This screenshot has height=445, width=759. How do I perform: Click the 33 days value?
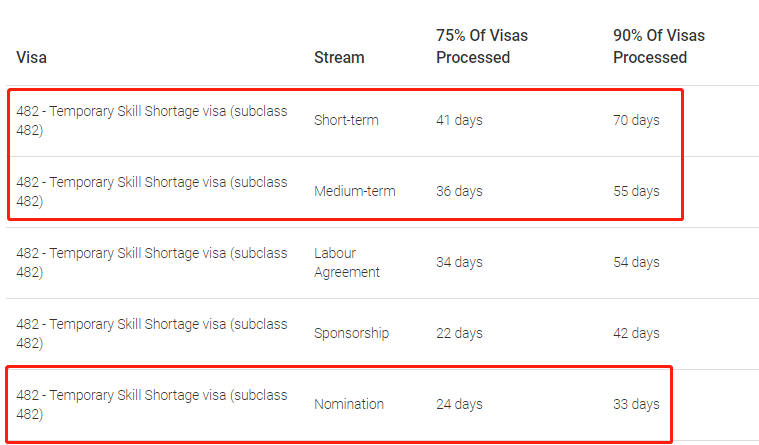point(636,404)
